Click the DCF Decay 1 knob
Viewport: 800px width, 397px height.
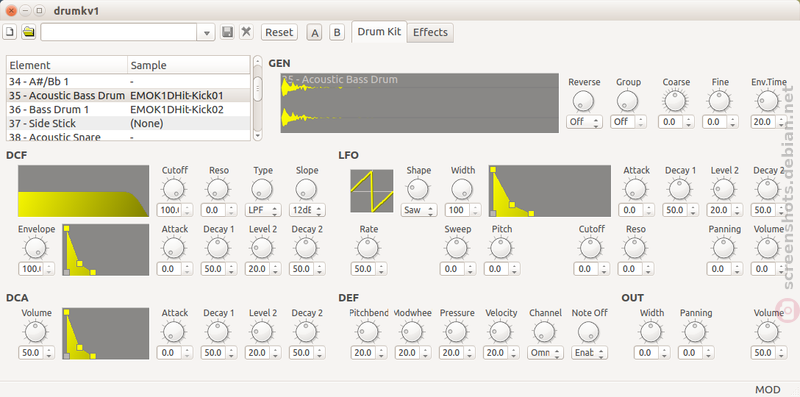218,249
